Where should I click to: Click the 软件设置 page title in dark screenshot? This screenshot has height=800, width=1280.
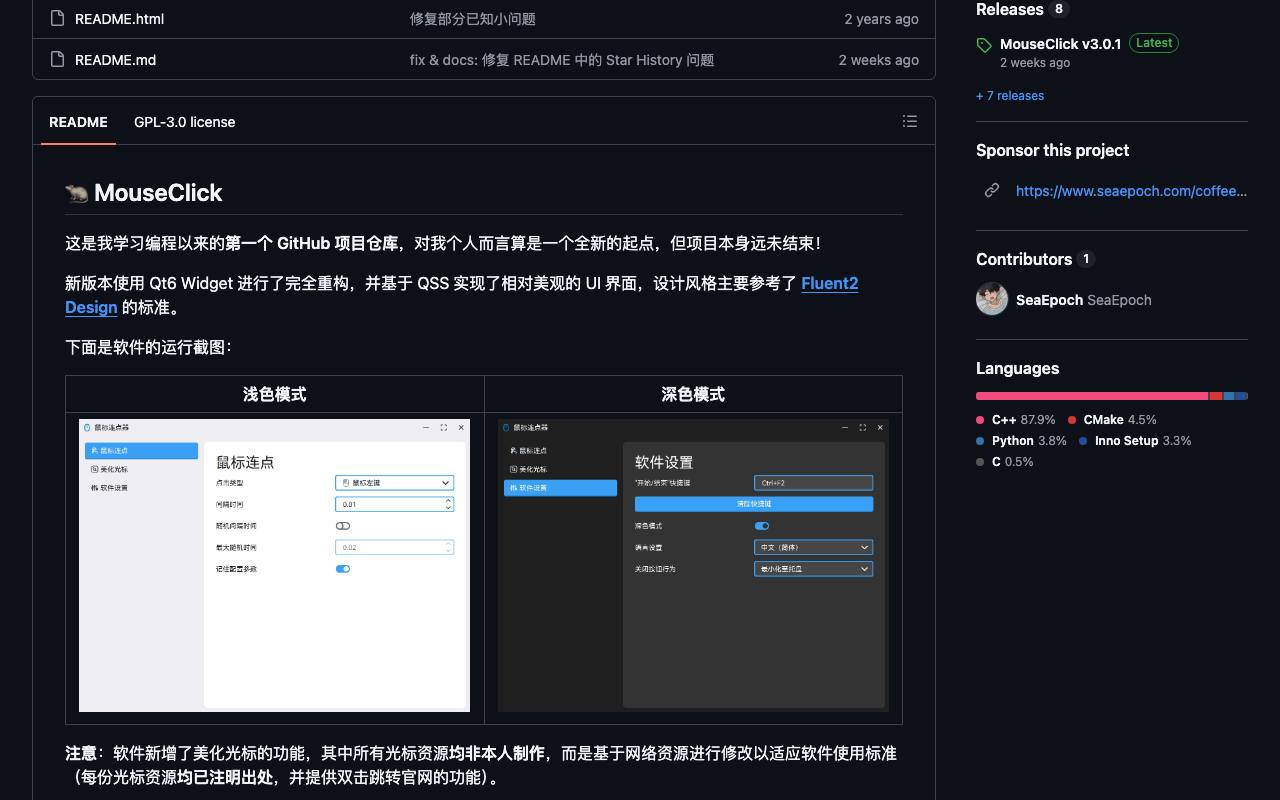tap(664, 462)
